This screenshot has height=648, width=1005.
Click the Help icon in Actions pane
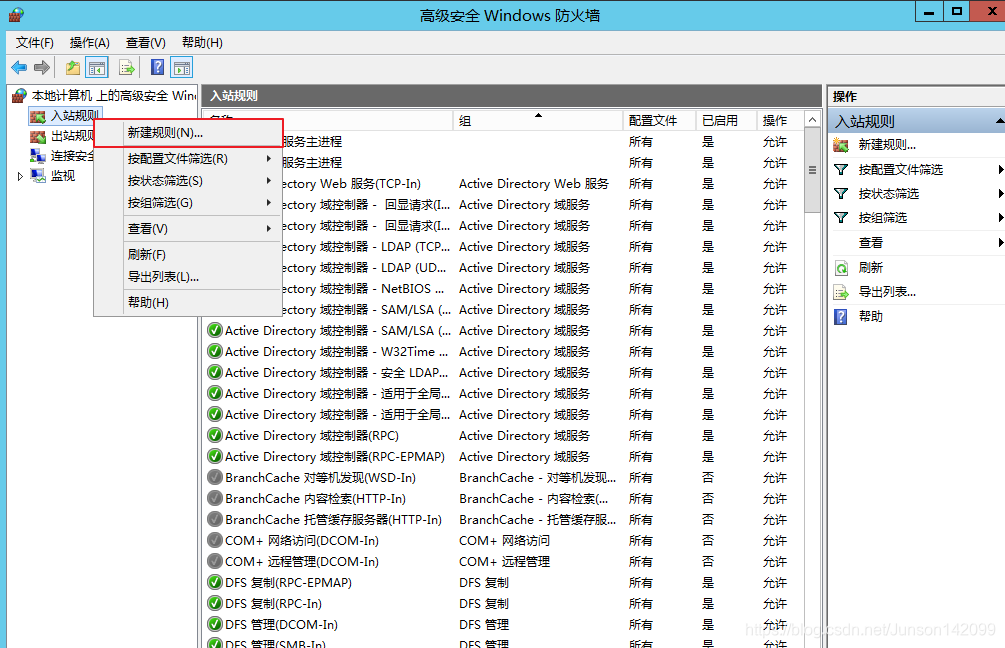tap(841, 317)
